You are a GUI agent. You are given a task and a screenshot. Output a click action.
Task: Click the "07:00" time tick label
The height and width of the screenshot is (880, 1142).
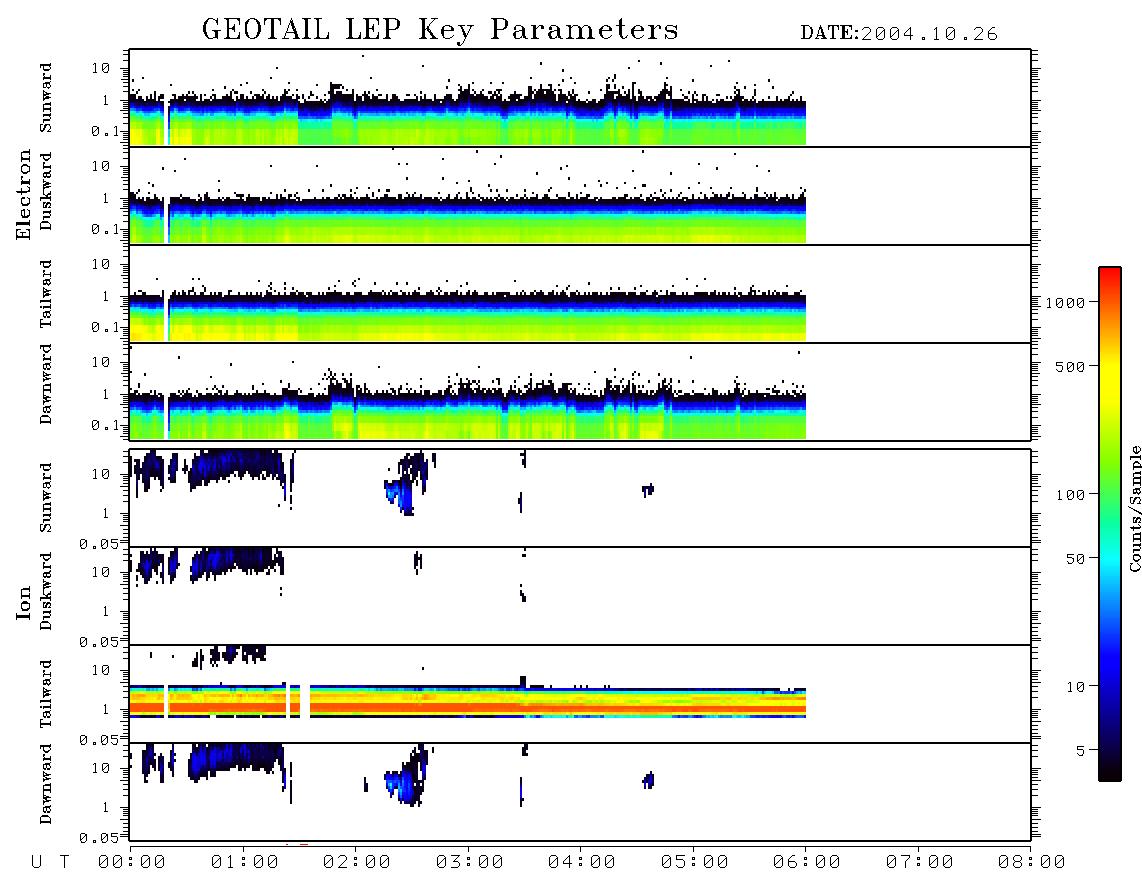click(920, 863)
